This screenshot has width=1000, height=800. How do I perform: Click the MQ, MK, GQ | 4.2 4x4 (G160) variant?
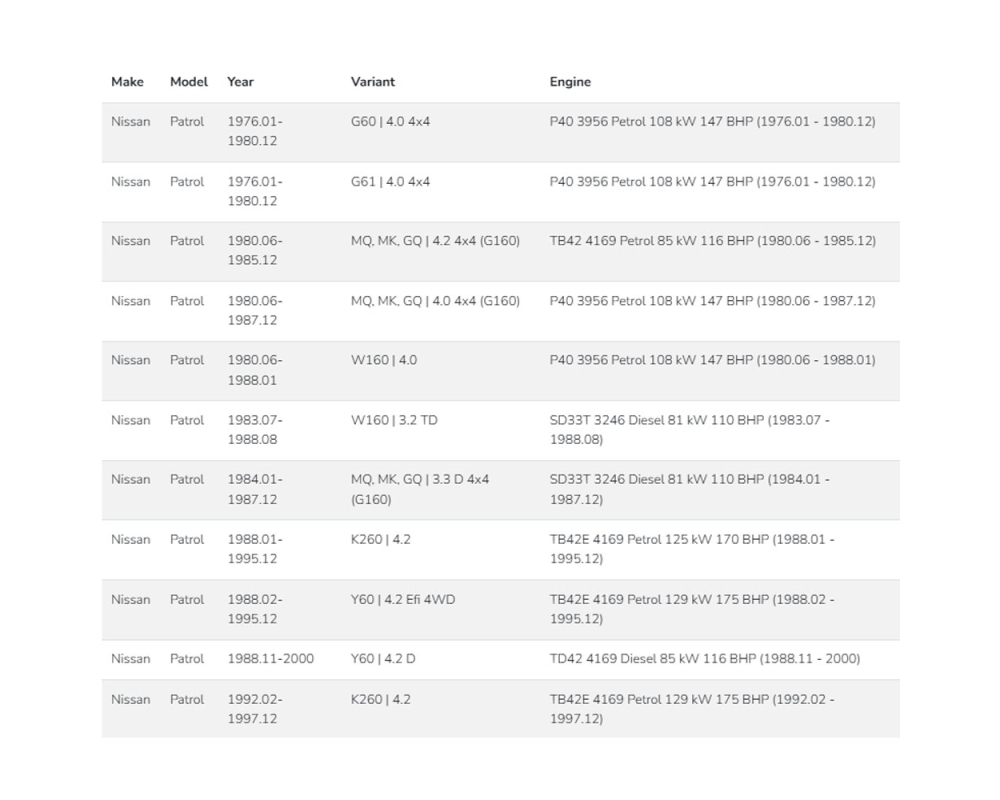pyautogui.click(x=435, y=241)
